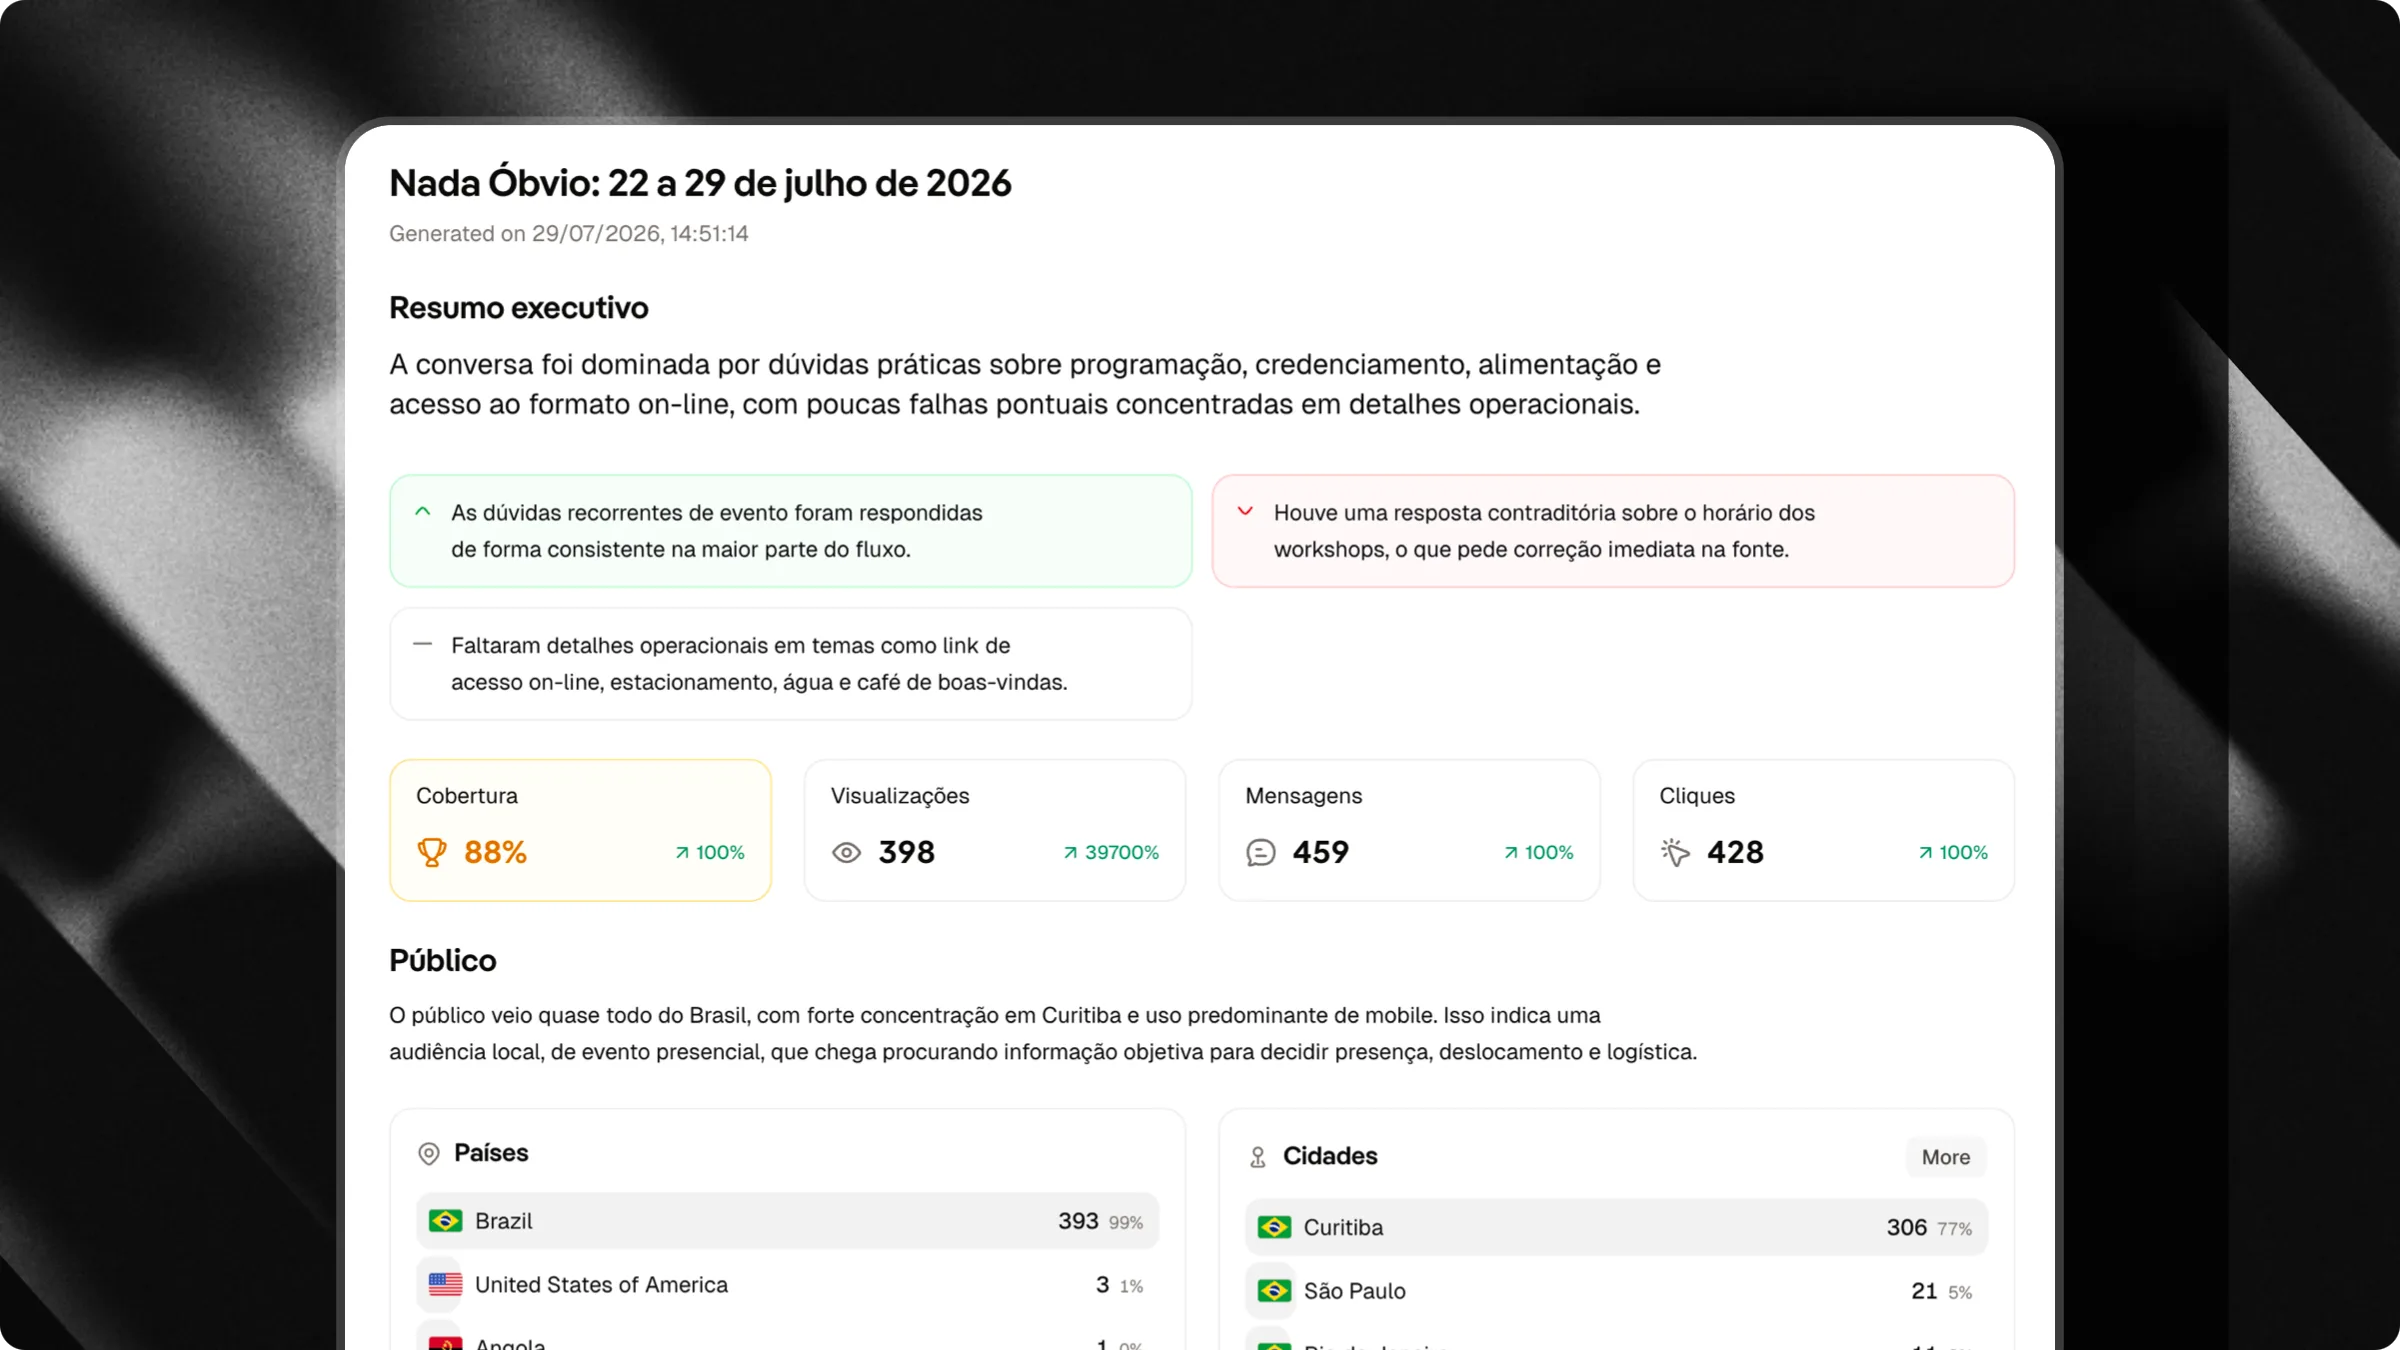Click the report title Nada Óbvio
This screenshot has width=2400, height=1350.
click(700, 183)
